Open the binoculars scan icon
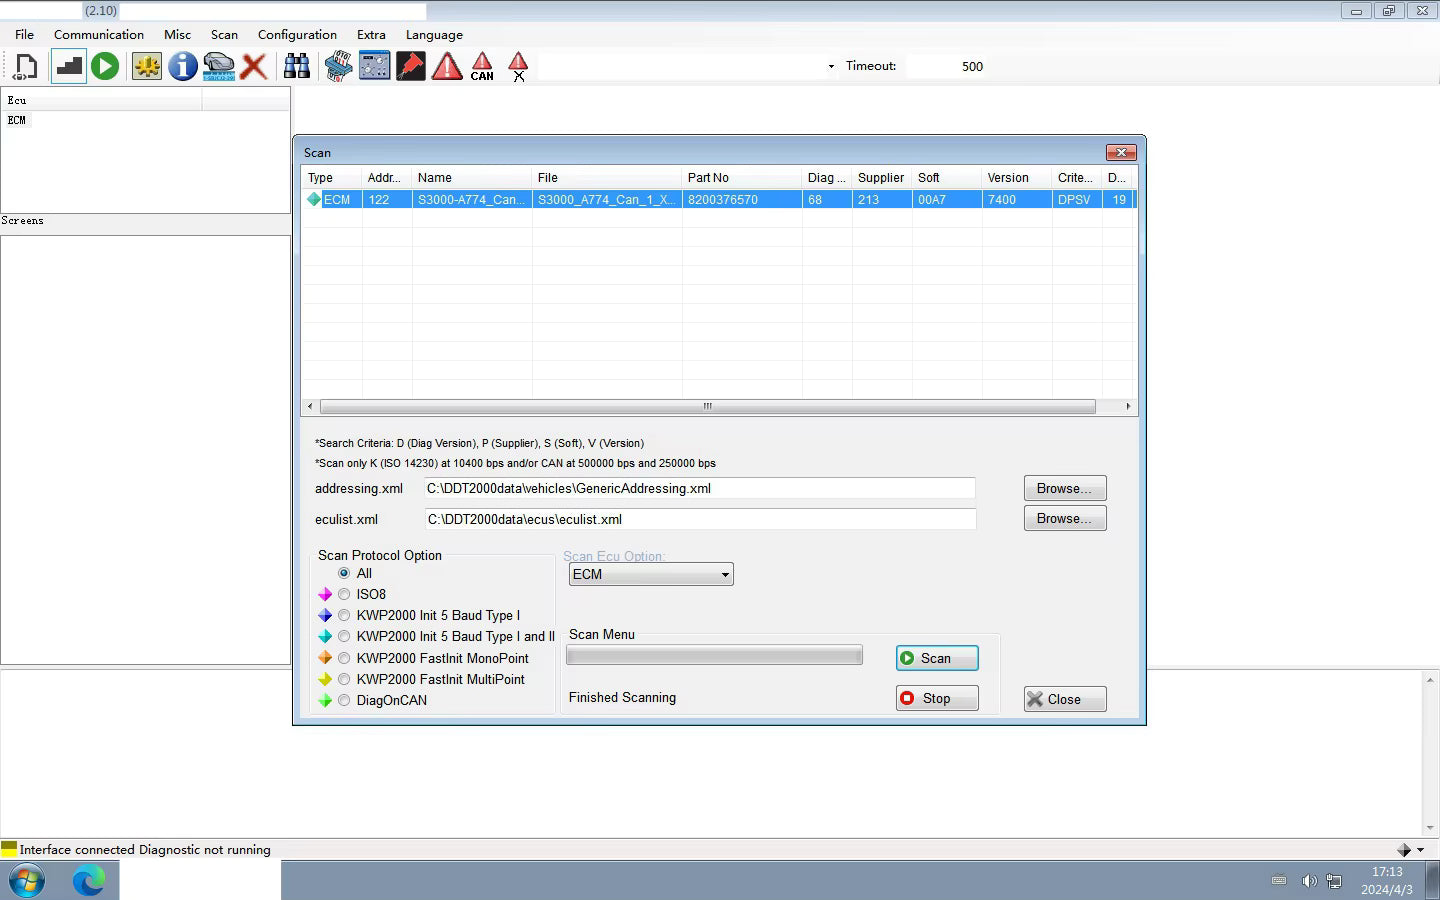 pyautogui.click(x=297, y=67)
